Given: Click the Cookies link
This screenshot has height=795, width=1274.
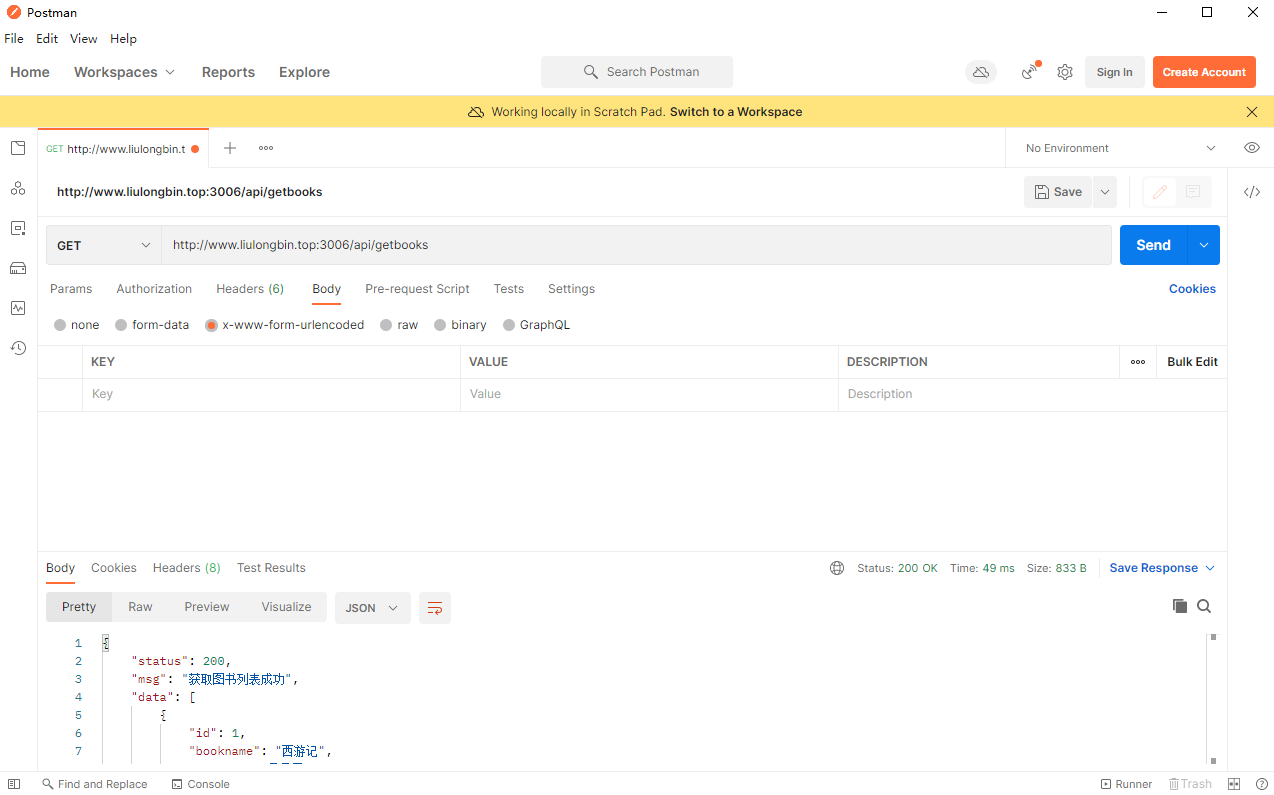Looking at the screenshot, I should pyautogui.click(x=1192, y=289).
